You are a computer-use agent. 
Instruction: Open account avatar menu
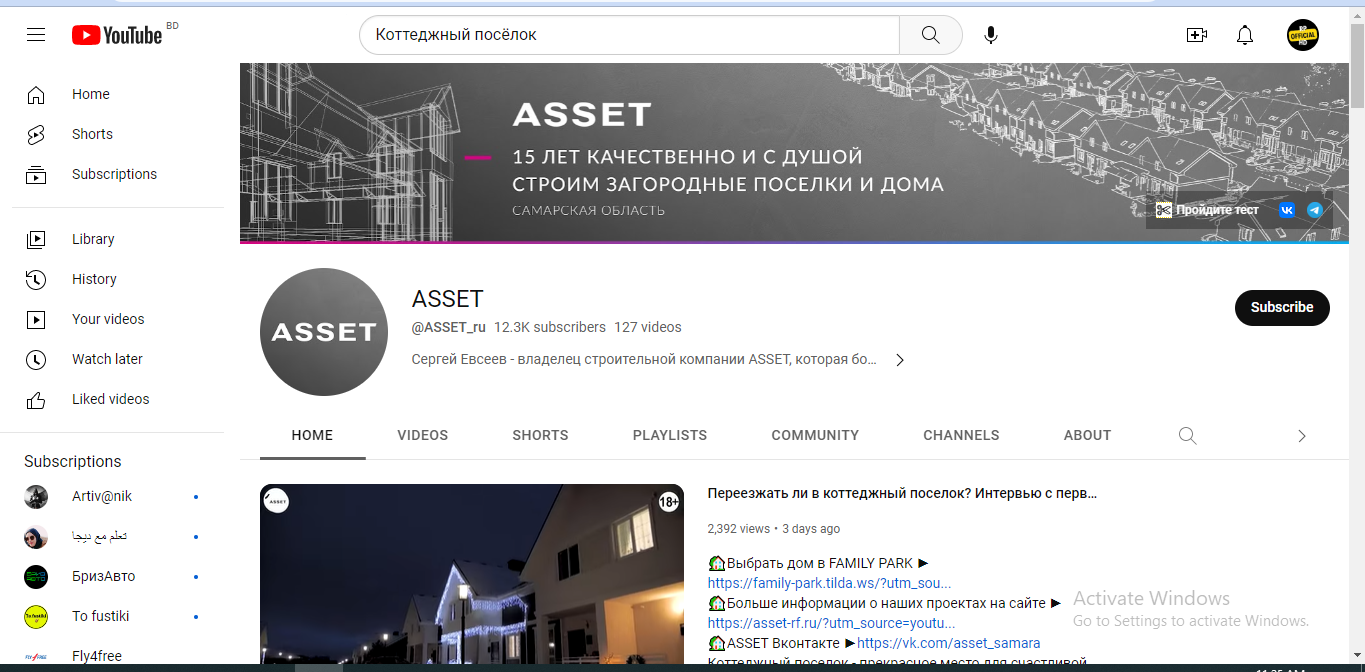tap(1302, 35)
